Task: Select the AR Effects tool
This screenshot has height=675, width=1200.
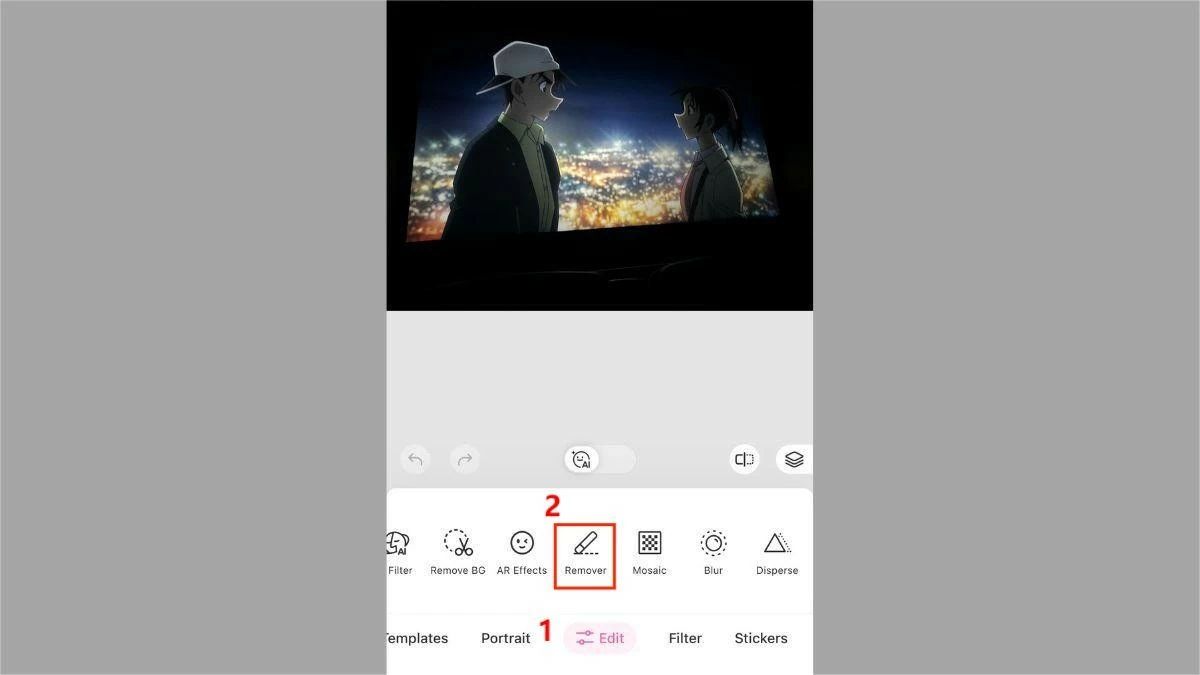Action: click(521, 550)
